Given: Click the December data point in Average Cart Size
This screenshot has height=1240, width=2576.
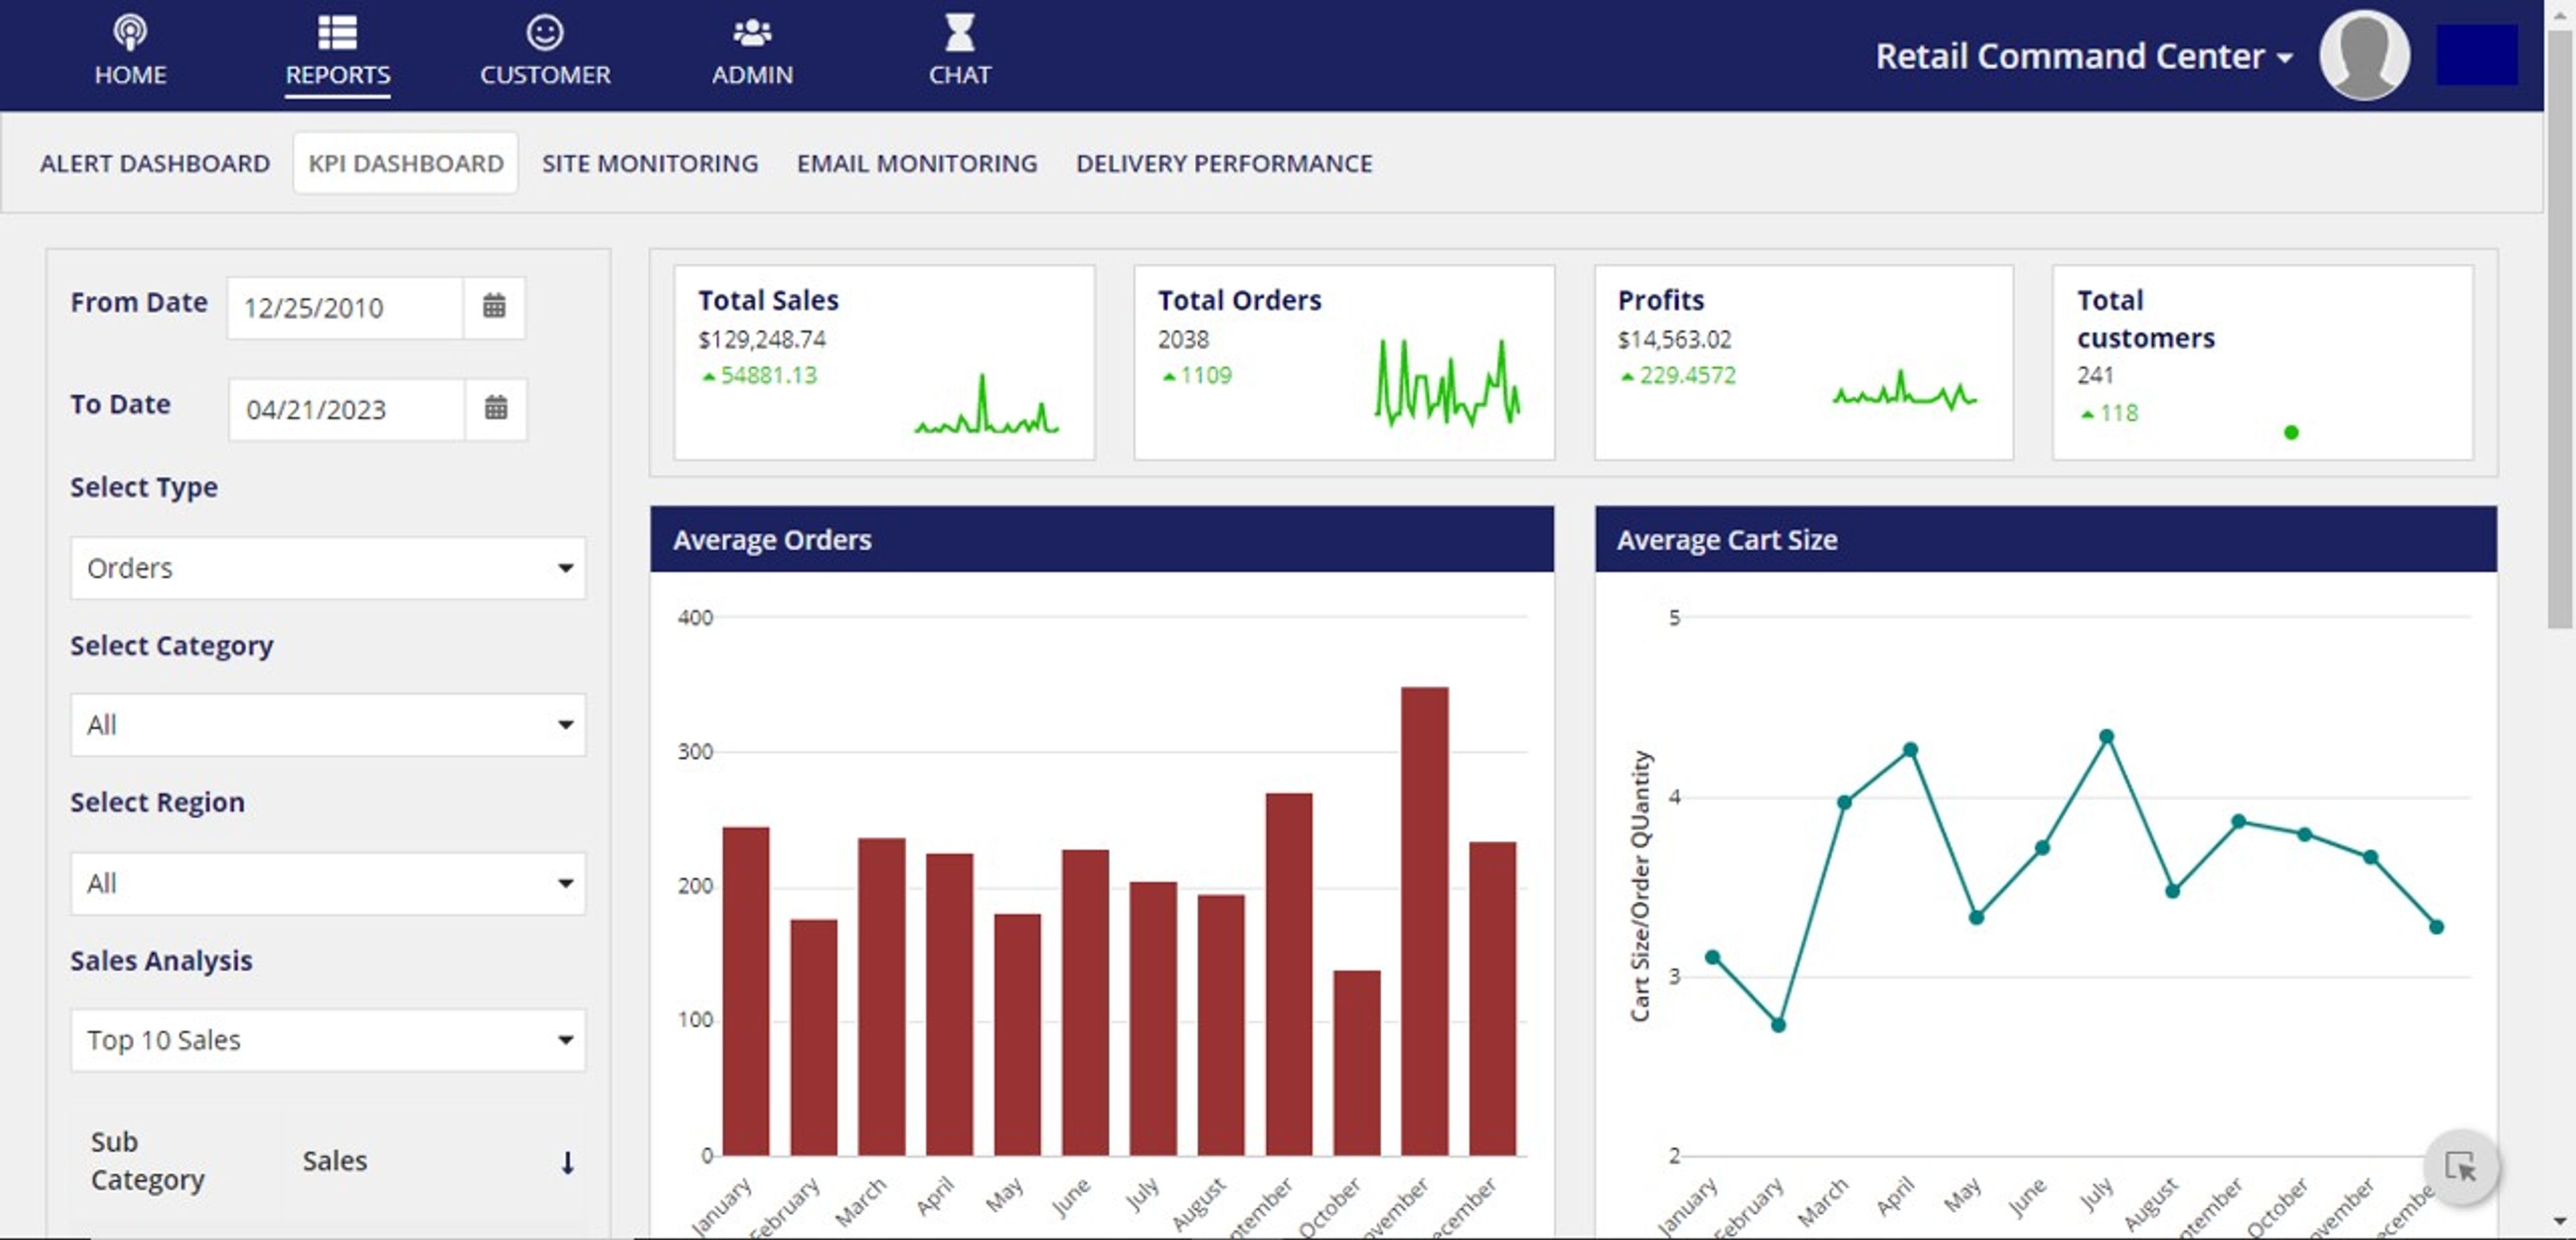Looking at the screenshot, I should tap(2437, 927).
